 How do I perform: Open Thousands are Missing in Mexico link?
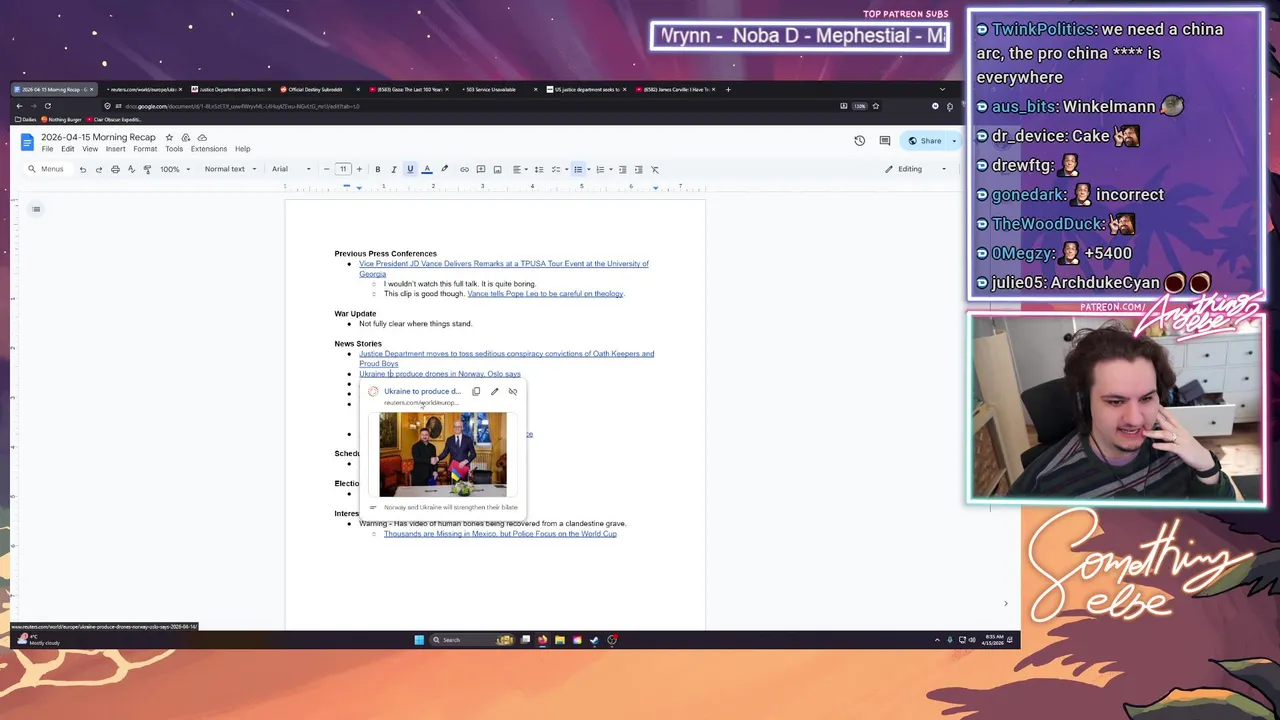pos(500,534)
